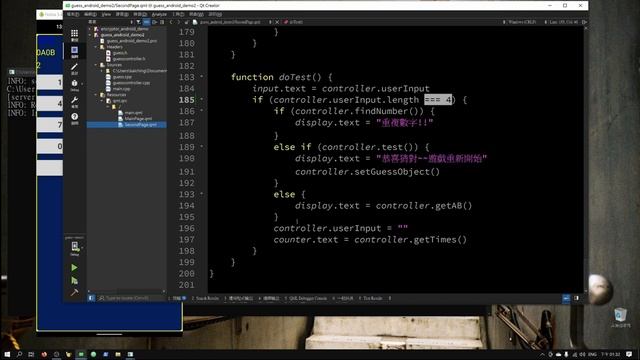Screen dimensions: 640x360
Task: Toggle synchronize with editor link icon
Action: tap(146, 22)
